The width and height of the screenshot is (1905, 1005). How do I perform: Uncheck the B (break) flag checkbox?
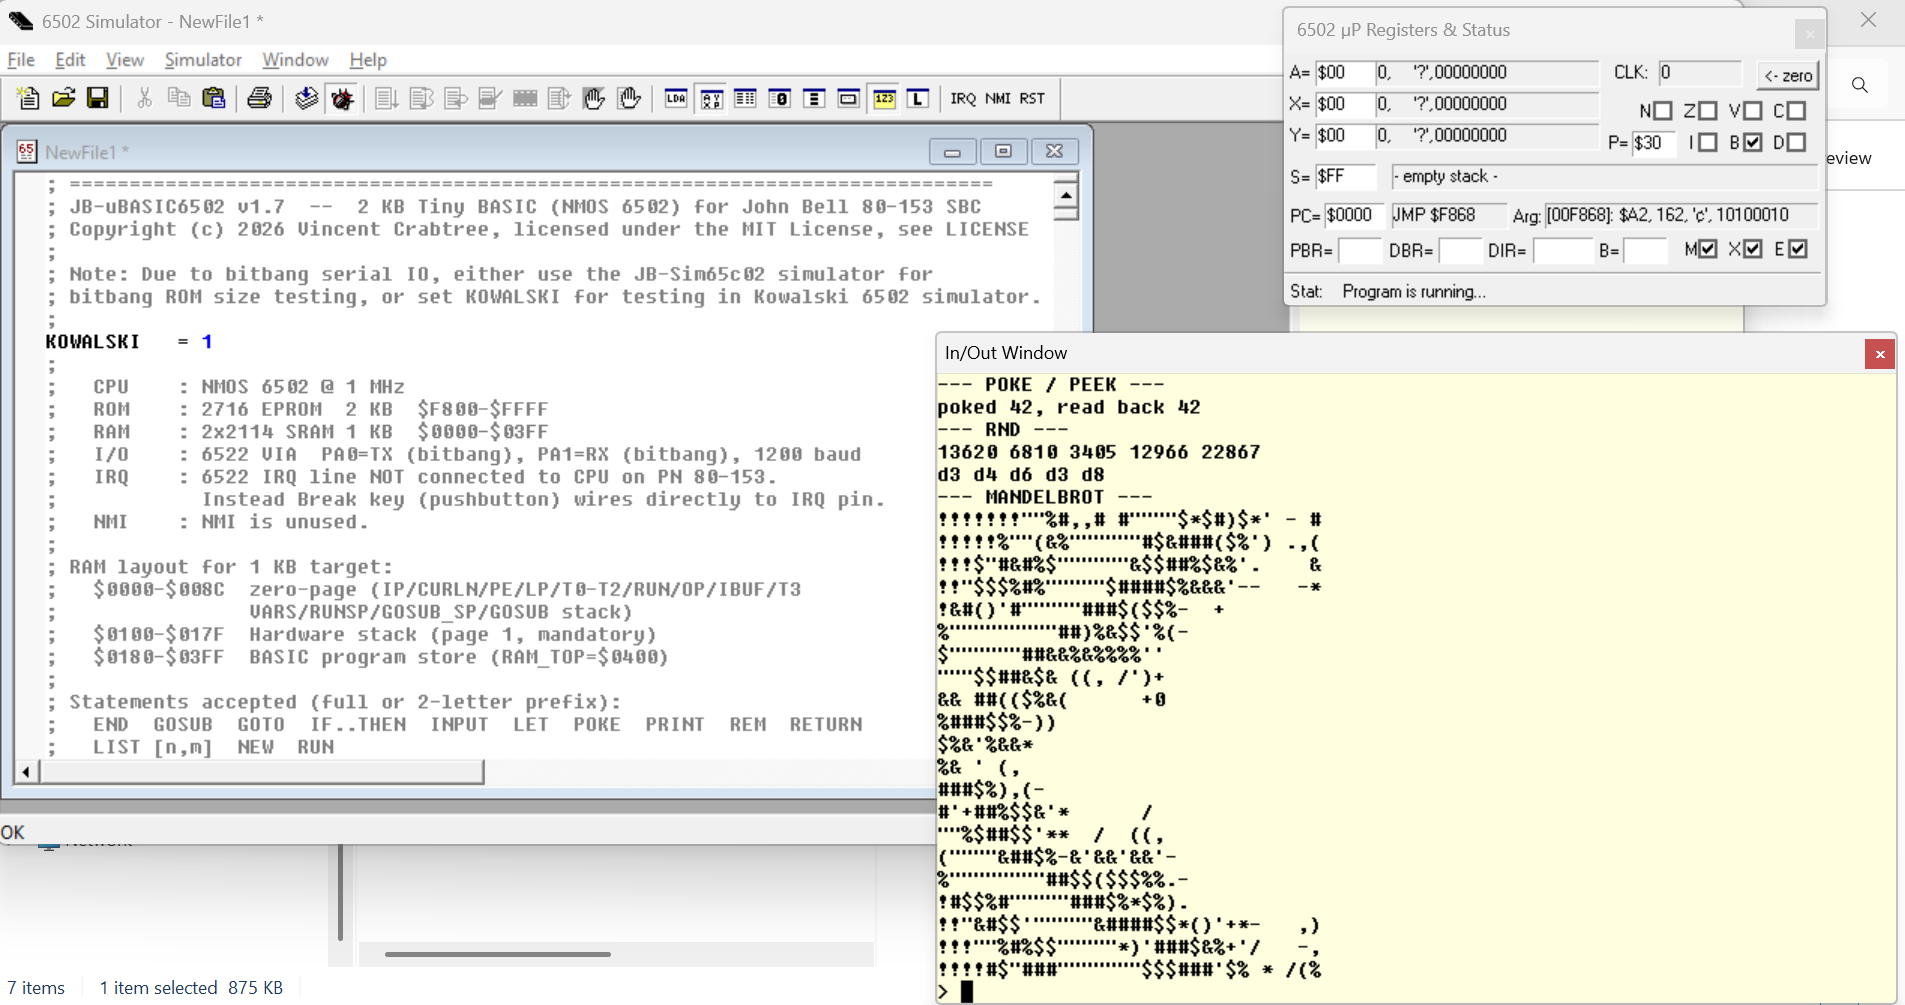tap(1752, 142)
